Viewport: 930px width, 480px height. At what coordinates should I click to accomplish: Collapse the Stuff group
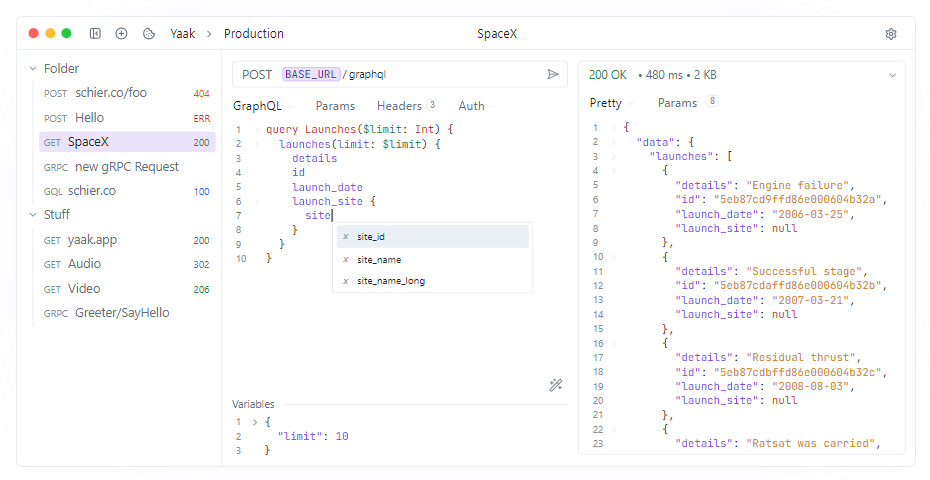tap(33, 215)
